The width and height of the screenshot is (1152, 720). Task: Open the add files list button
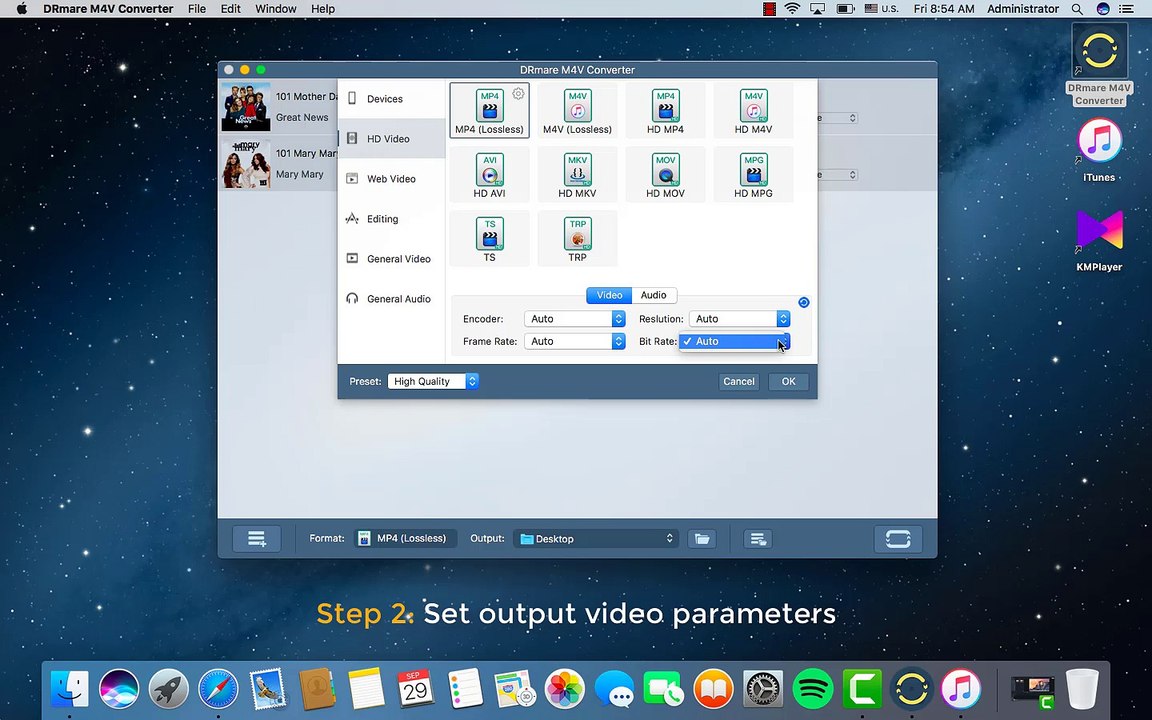(256, 539)
